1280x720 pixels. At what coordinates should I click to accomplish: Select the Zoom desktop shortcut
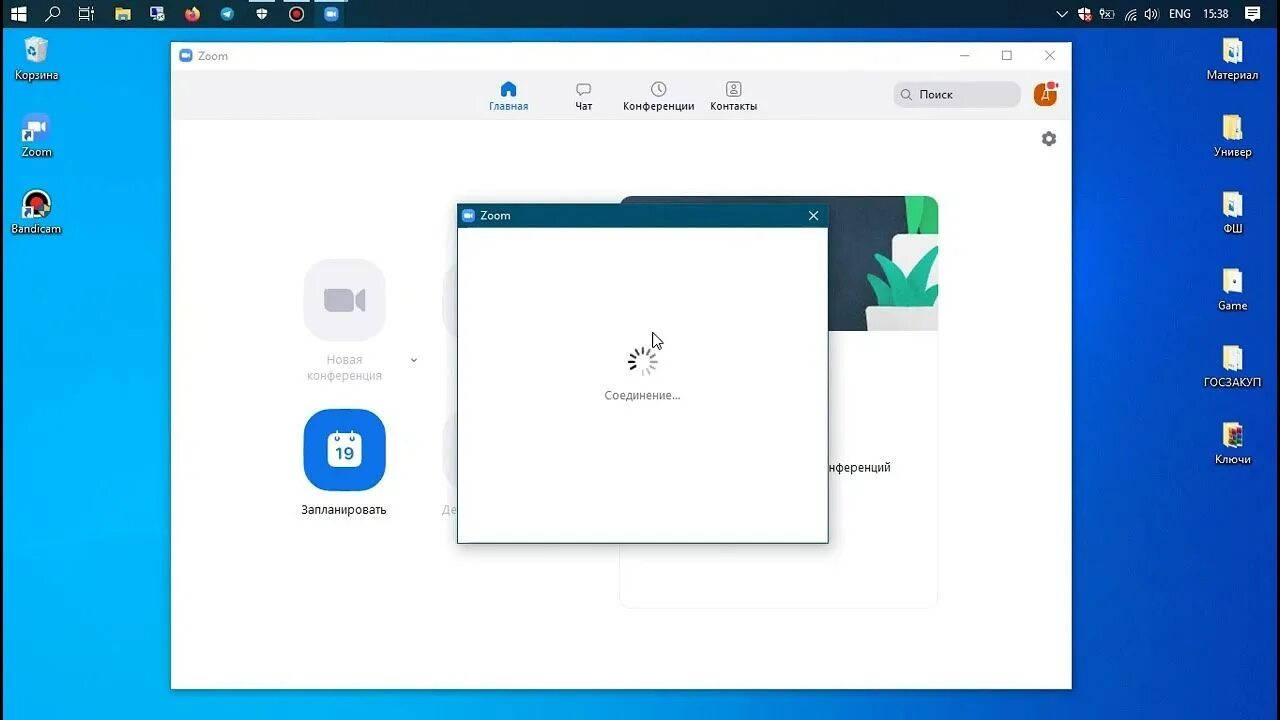pyautogui.click(x=36, y=135)
